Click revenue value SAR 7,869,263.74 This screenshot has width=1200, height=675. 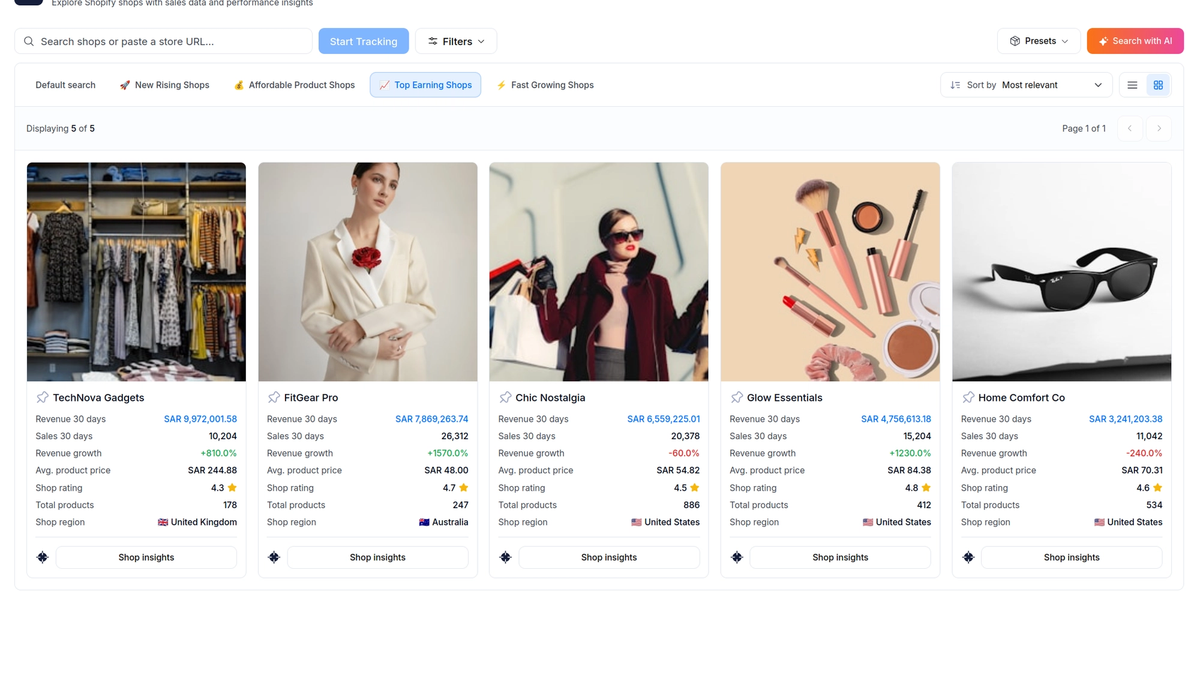(x=432, y=419)
